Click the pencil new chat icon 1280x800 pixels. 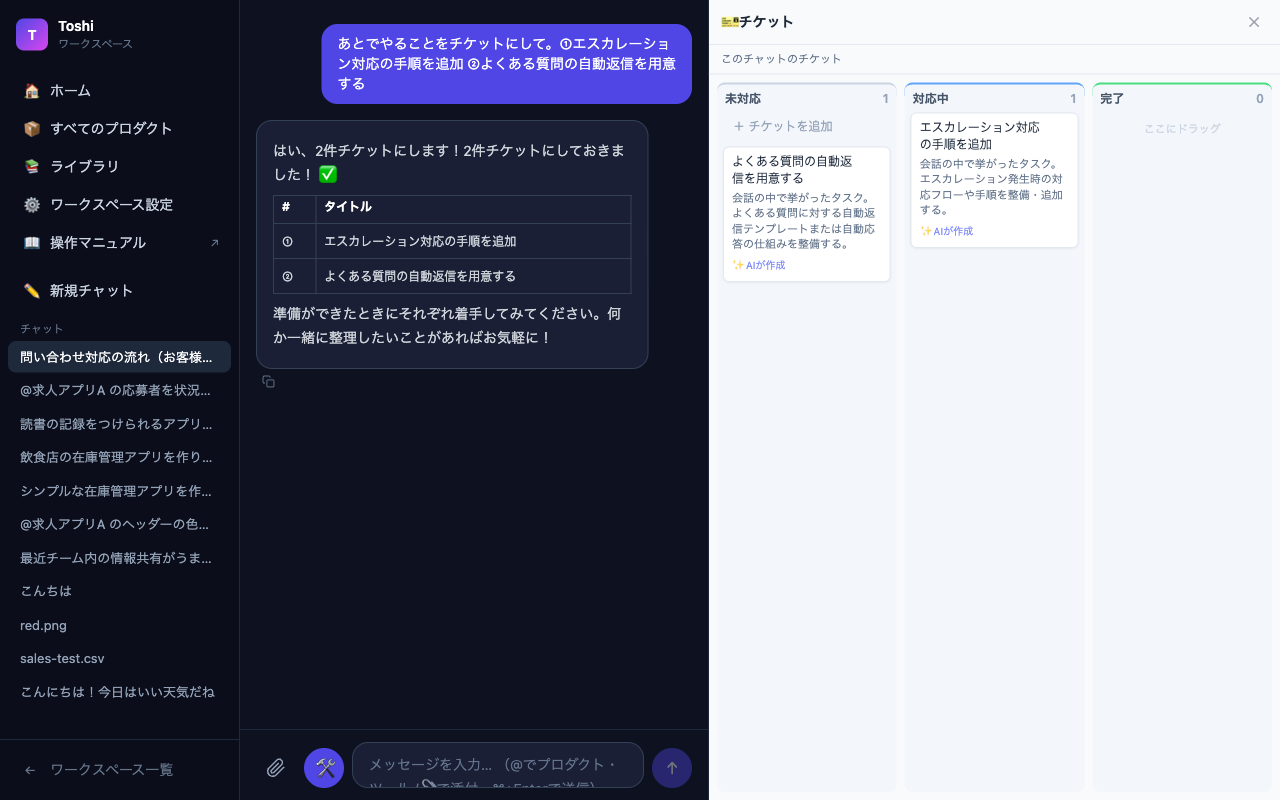[x=32, y=290]
